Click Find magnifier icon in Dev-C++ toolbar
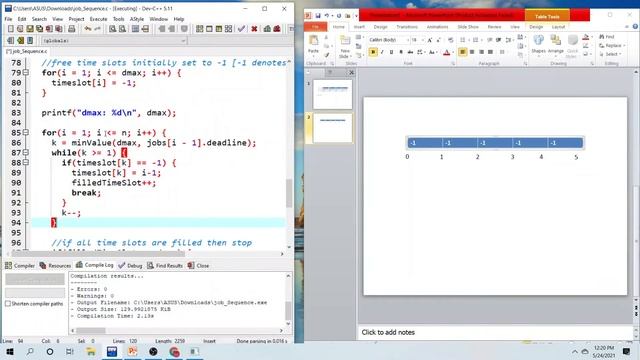The height and width of the screenshot is (360, 640). click(113, 29)
